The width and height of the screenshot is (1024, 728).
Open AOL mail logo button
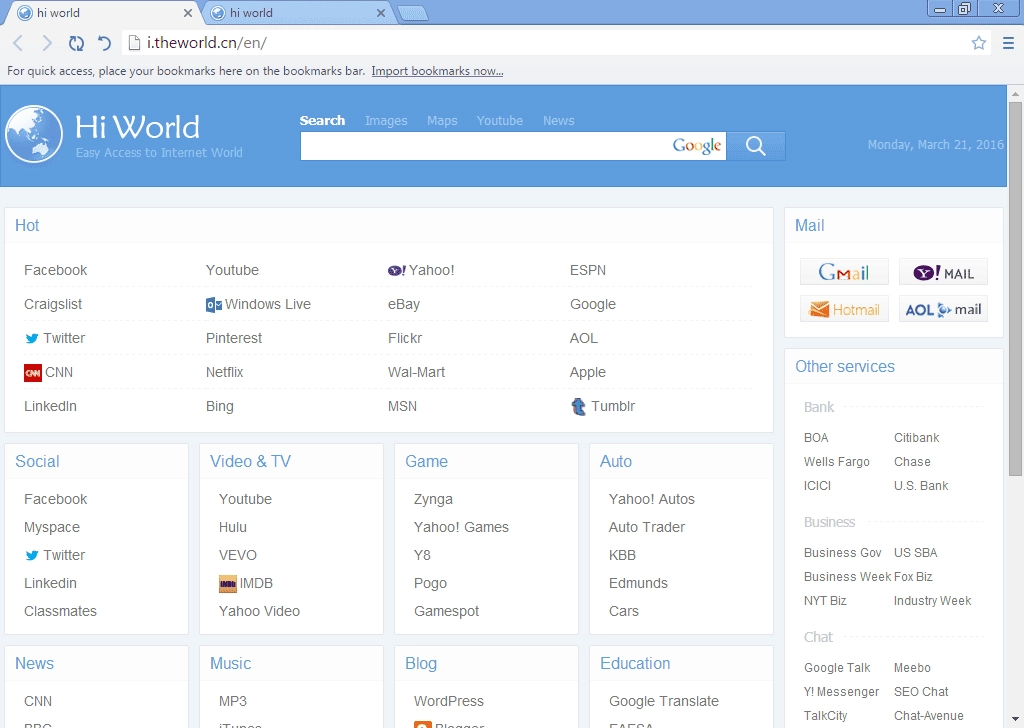pos(943,309)
